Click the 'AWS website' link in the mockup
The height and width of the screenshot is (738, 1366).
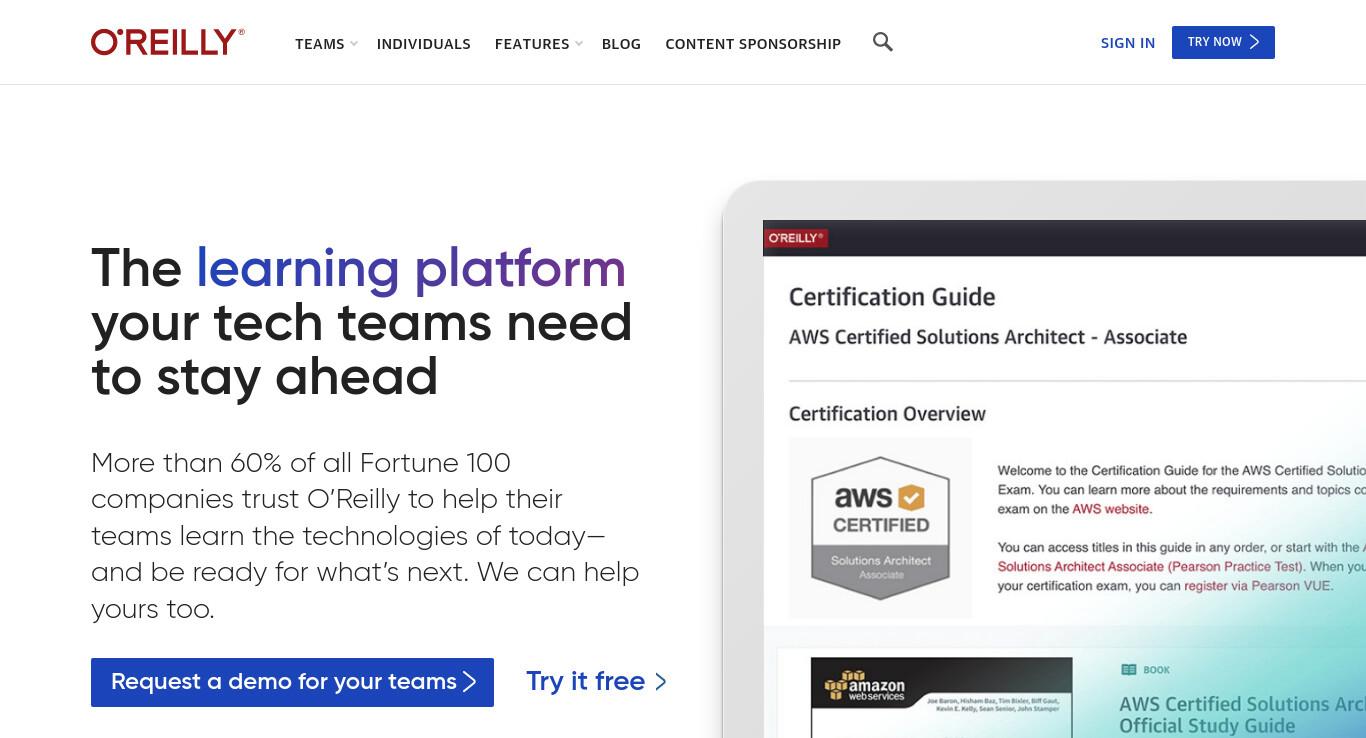click(1111, 509)
